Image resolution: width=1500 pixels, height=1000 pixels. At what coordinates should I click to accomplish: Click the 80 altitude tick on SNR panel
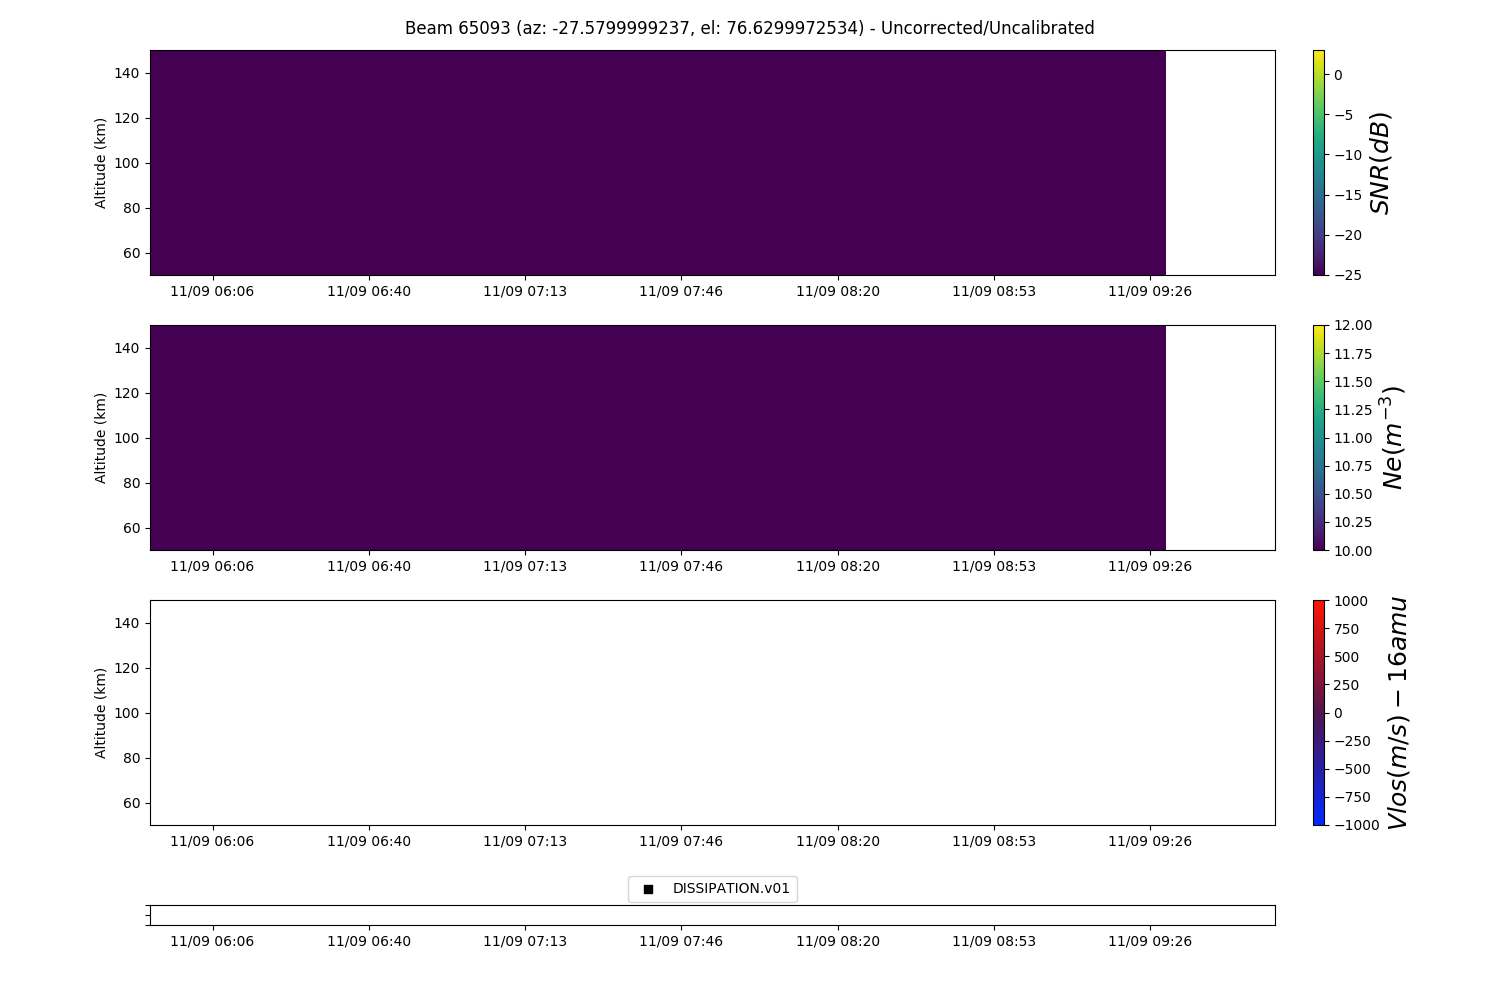tap(133, 208)
